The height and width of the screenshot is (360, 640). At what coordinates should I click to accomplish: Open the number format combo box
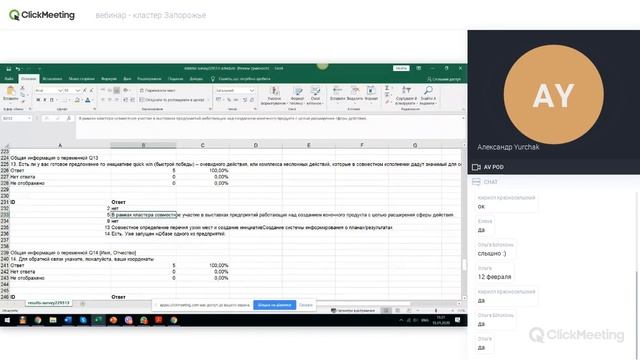coord(235,90)
